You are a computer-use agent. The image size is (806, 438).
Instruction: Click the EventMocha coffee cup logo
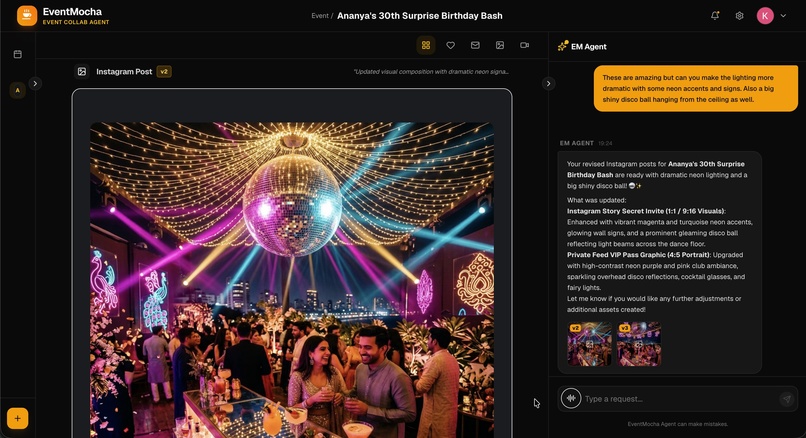(27, 16)
